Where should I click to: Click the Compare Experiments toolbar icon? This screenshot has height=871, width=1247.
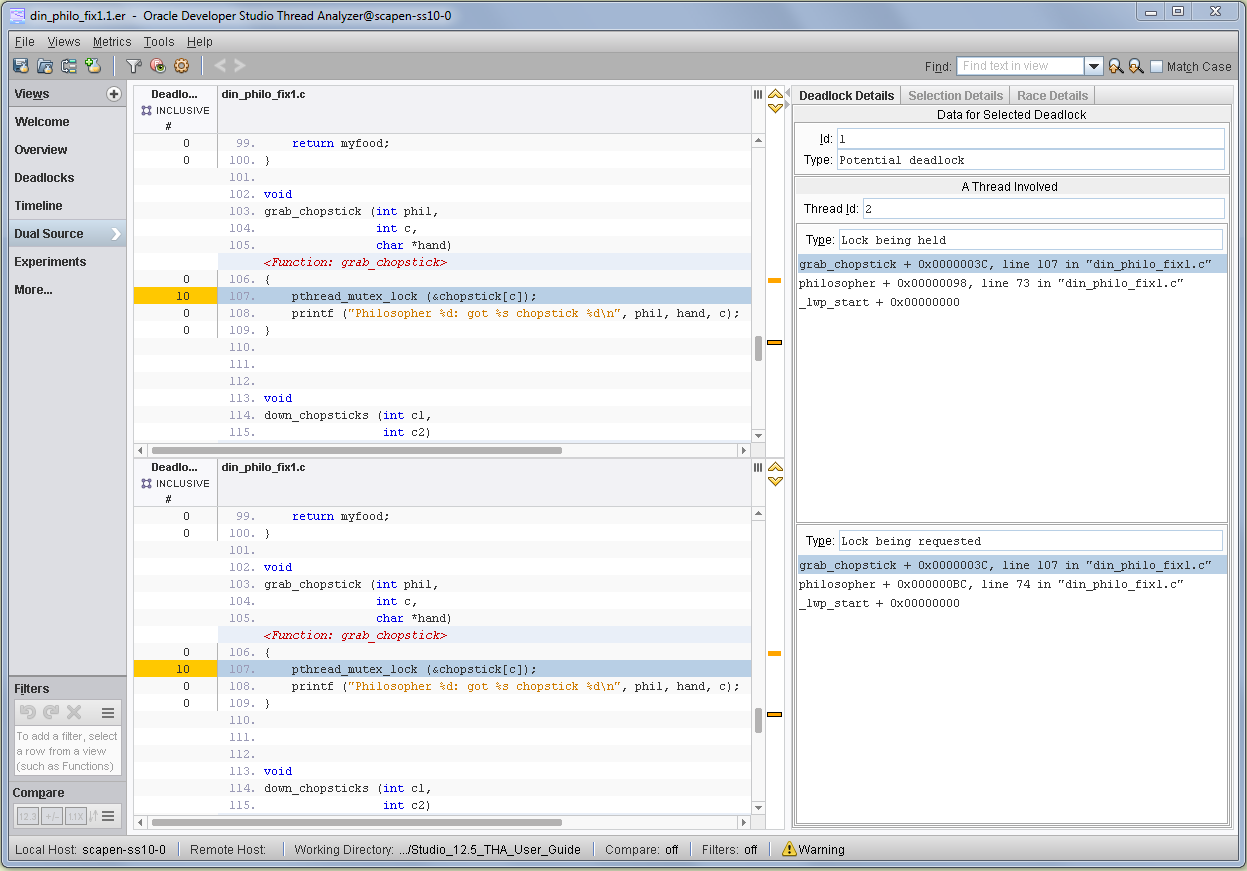pyautogui.click(x=69, y=66)
